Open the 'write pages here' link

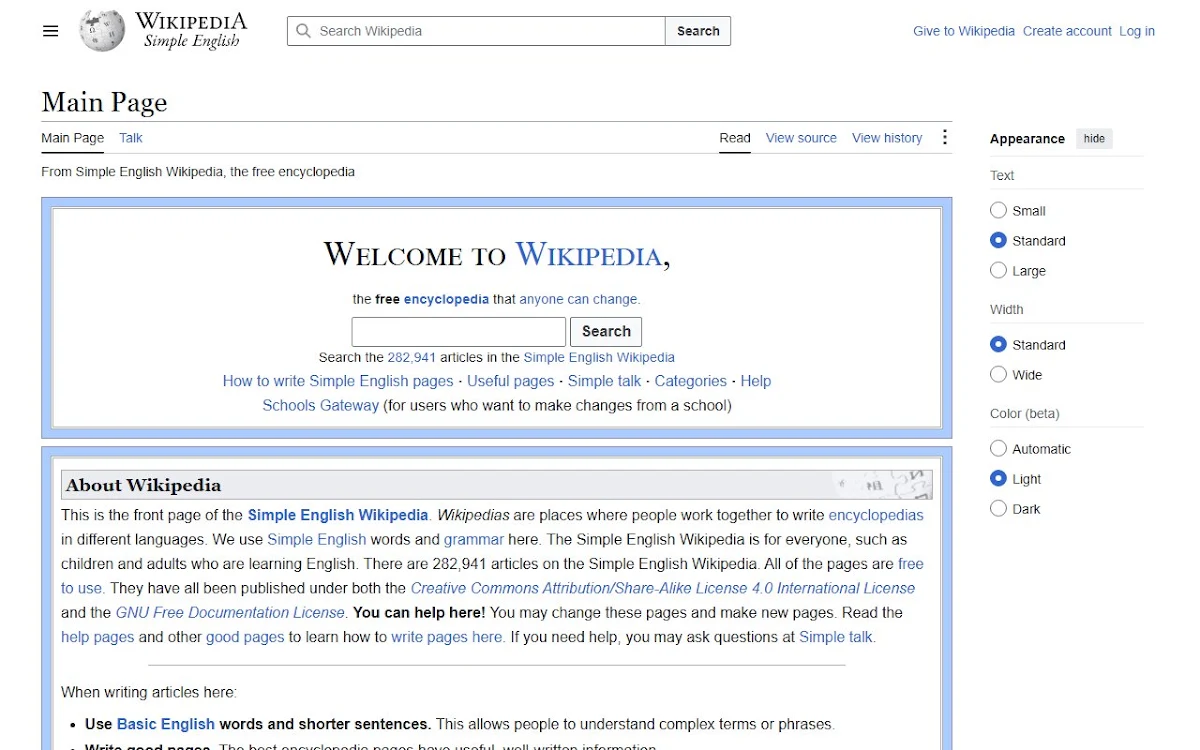[x=447, y=637]
